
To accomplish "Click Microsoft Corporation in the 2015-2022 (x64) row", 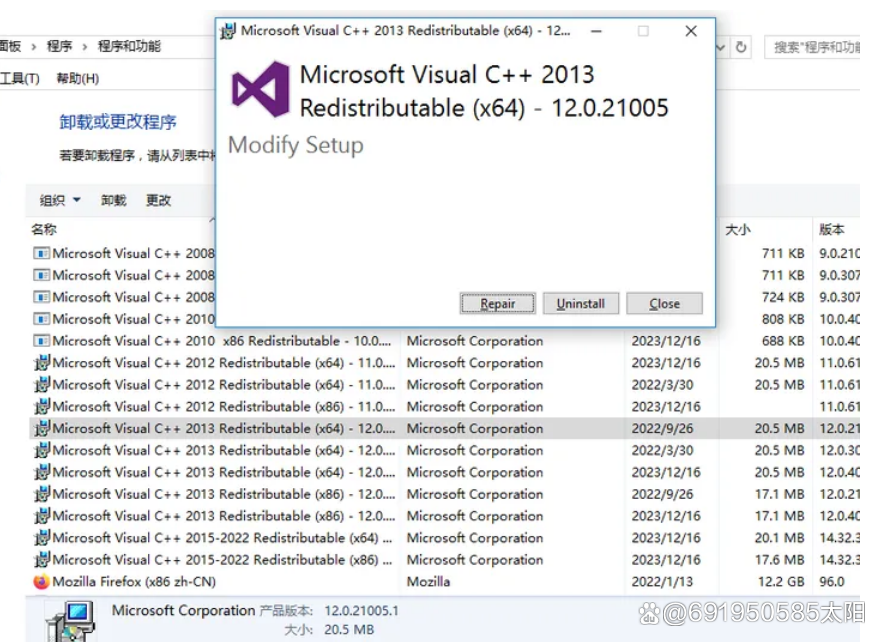I will click(x=475, y=538).
